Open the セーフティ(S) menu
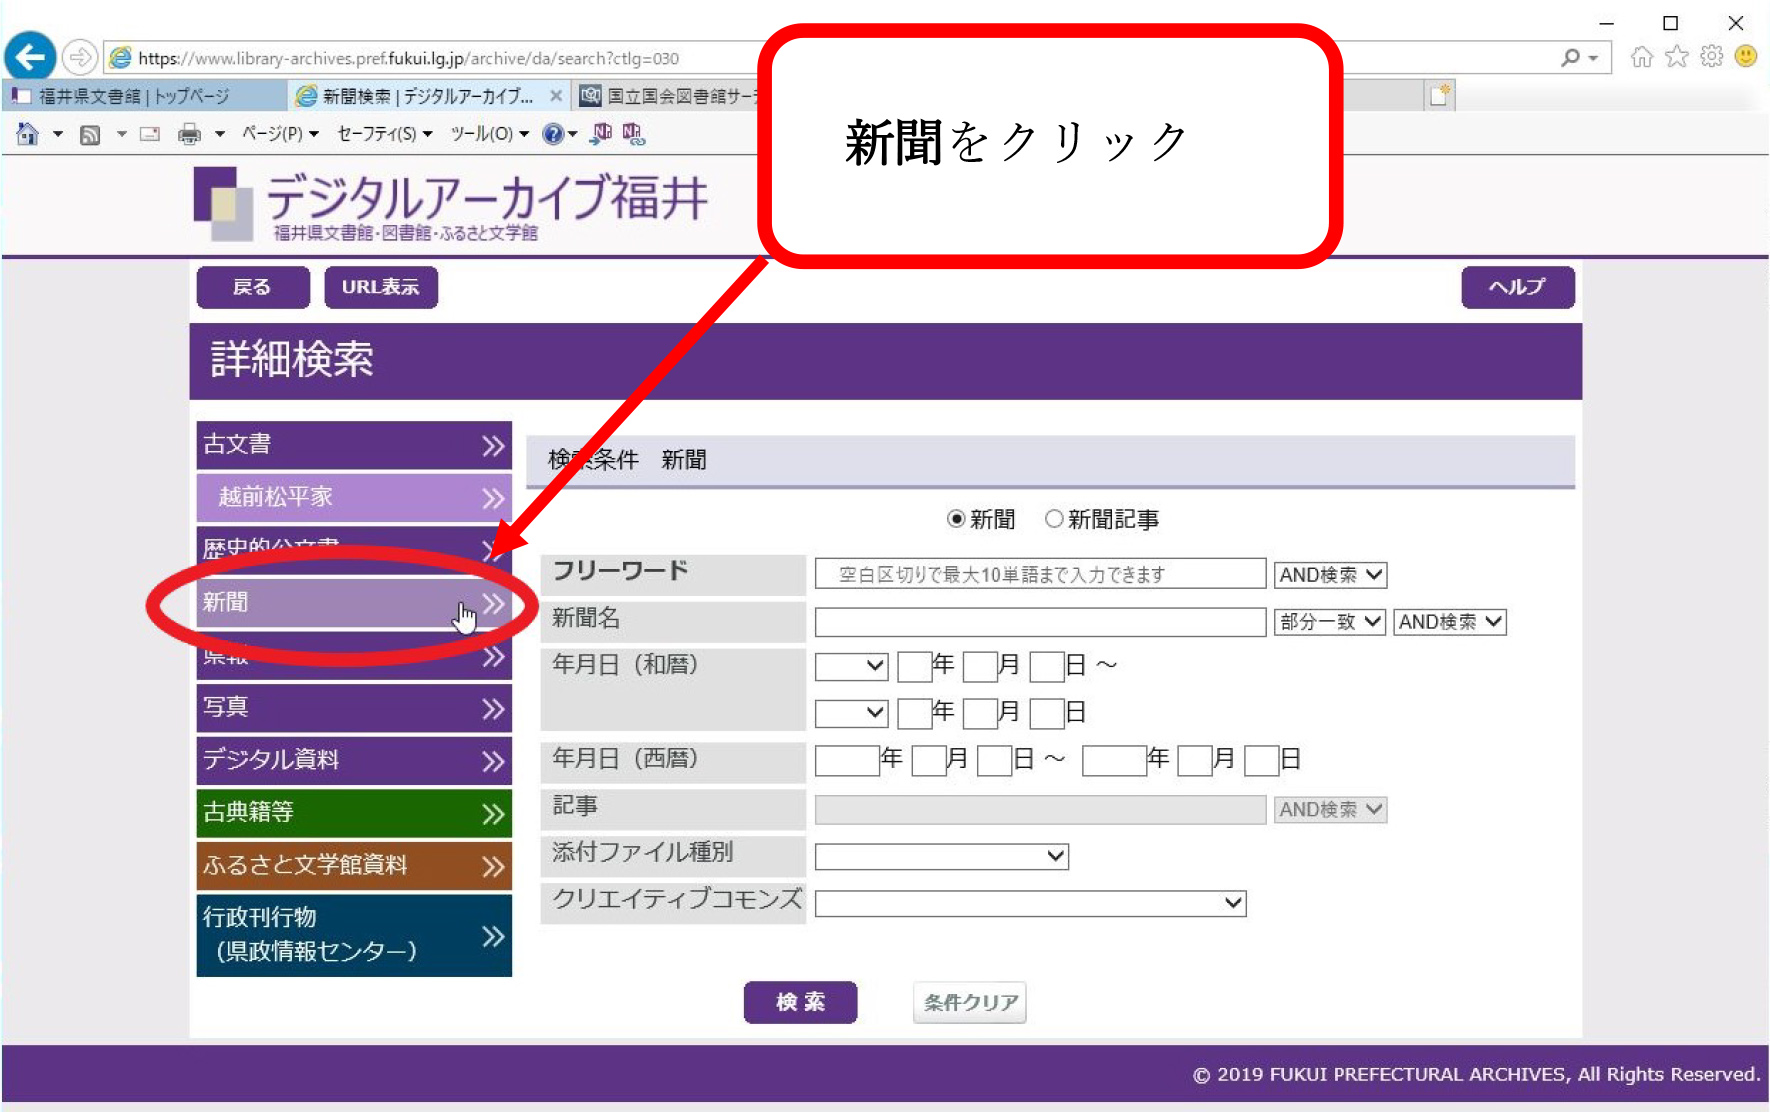Screen dimensions: 1770x1112 point(385,134)
